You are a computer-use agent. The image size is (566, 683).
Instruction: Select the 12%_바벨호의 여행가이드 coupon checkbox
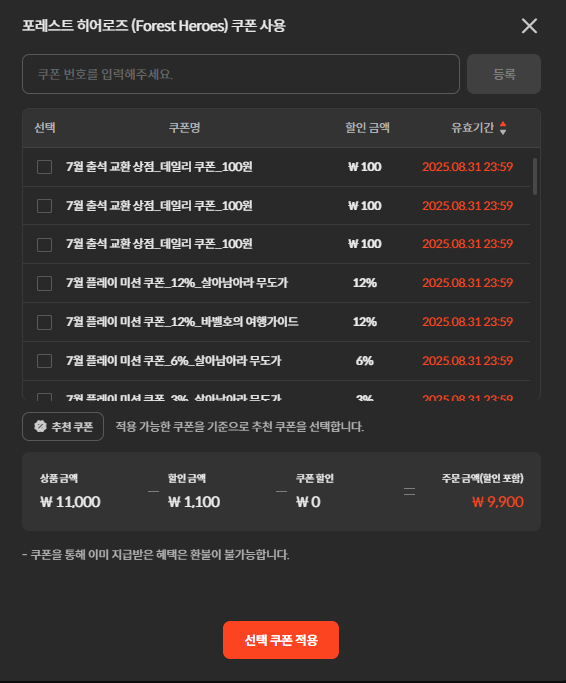click(44, 322)
